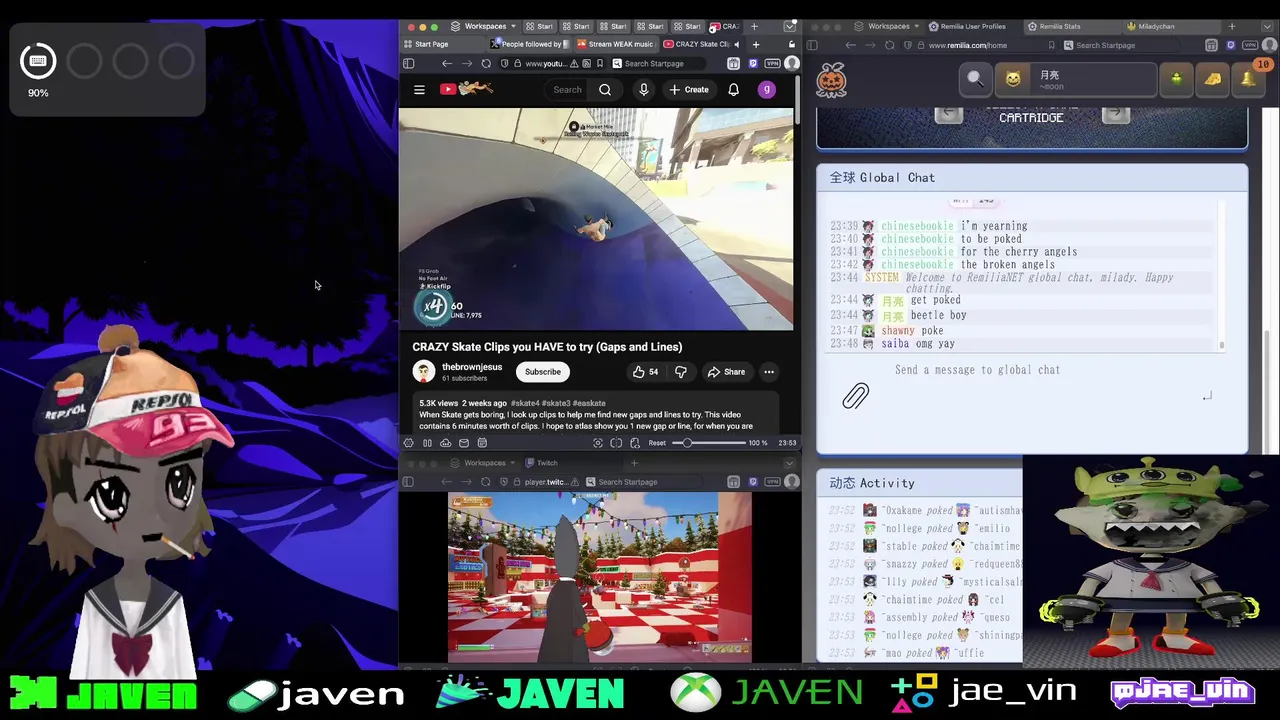1280x720 pixels.
Task: Switch to 'Stream WEAK music' SoundCloud tab
Action: [616, 44]
